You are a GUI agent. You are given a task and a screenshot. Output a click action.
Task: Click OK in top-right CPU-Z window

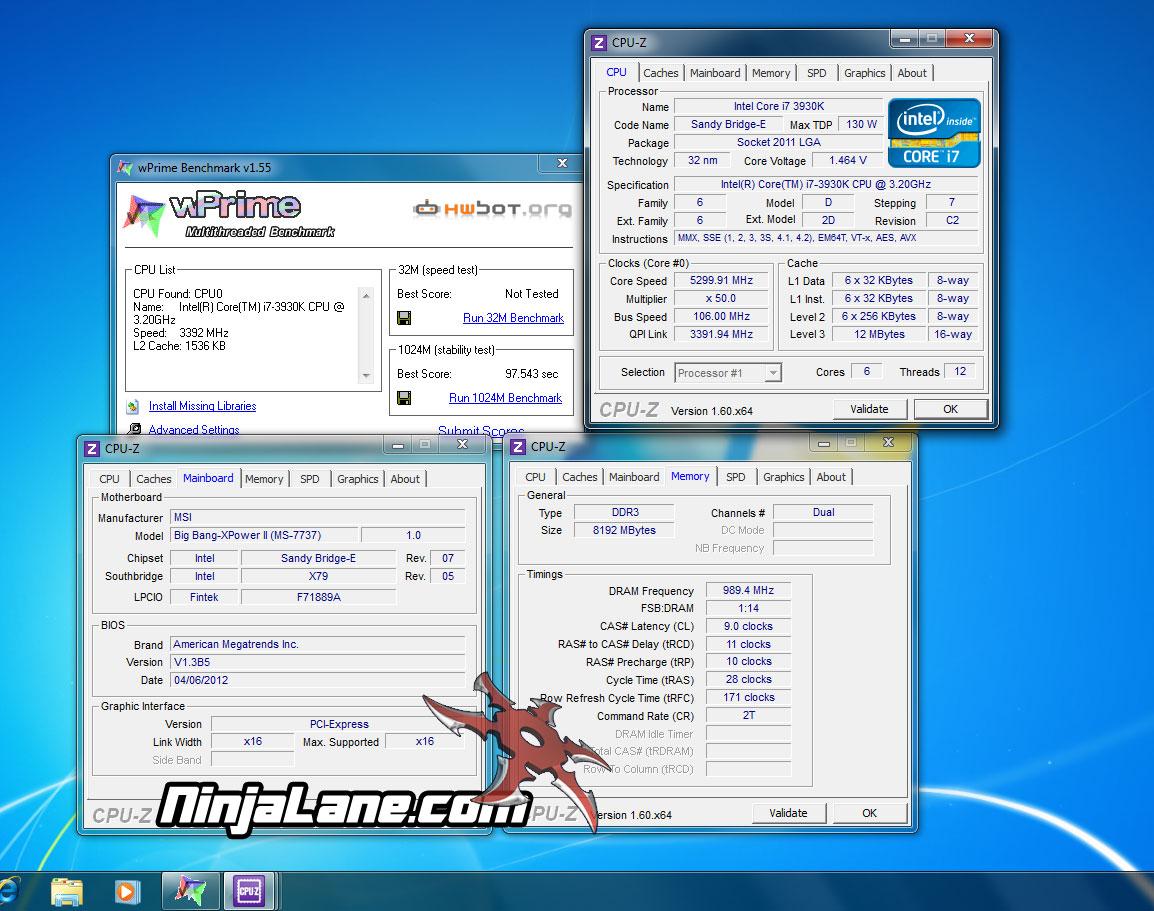tap(950, 409)
